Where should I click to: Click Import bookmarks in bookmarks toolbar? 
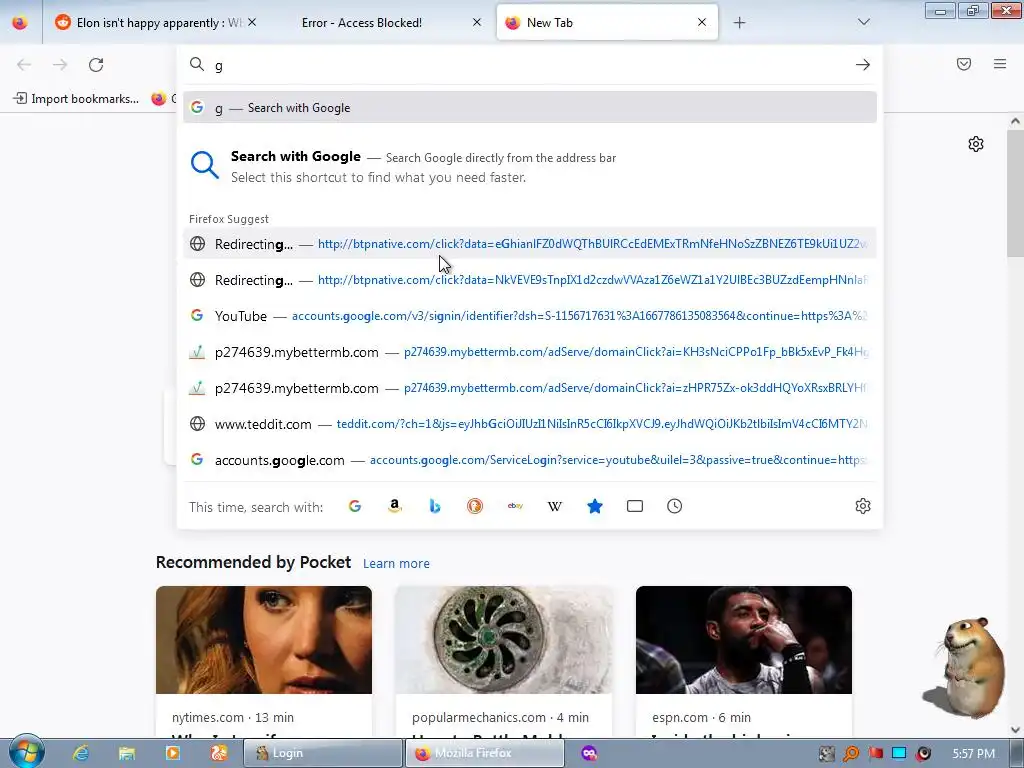pos(76,99)
